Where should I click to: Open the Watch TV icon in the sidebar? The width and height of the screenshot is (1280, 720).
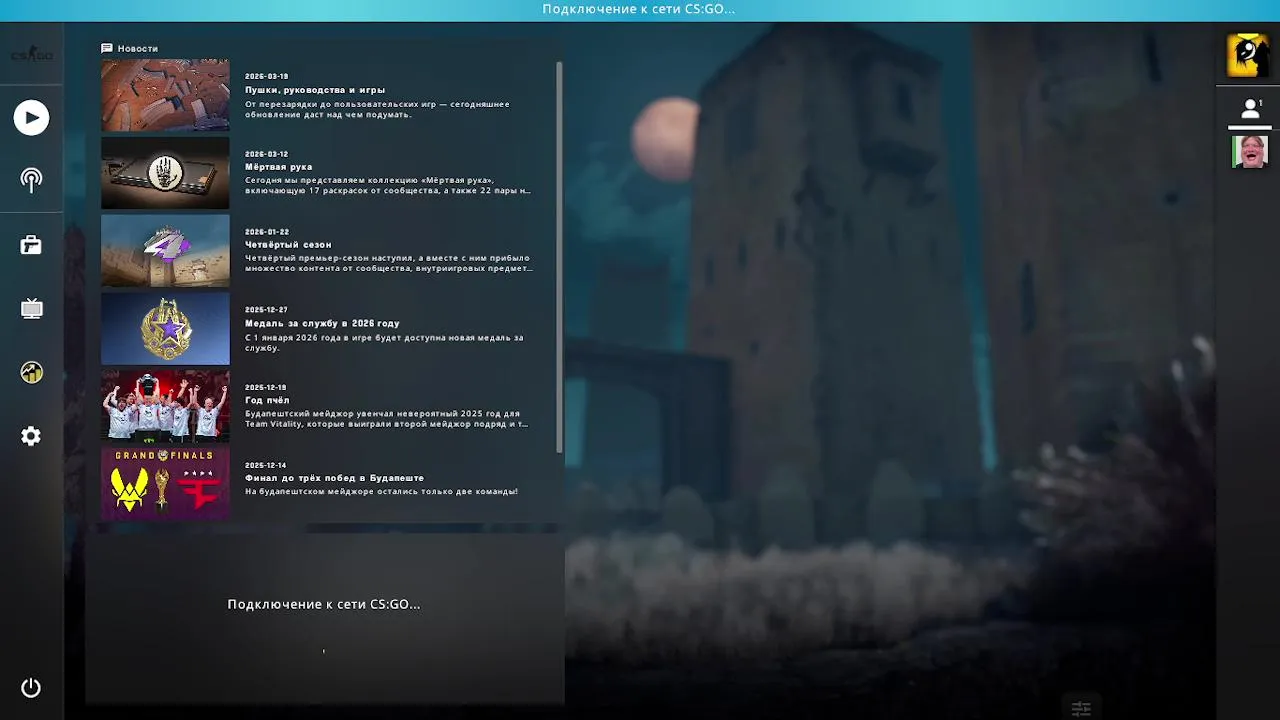pyautogui.click(x=31, y=308)
